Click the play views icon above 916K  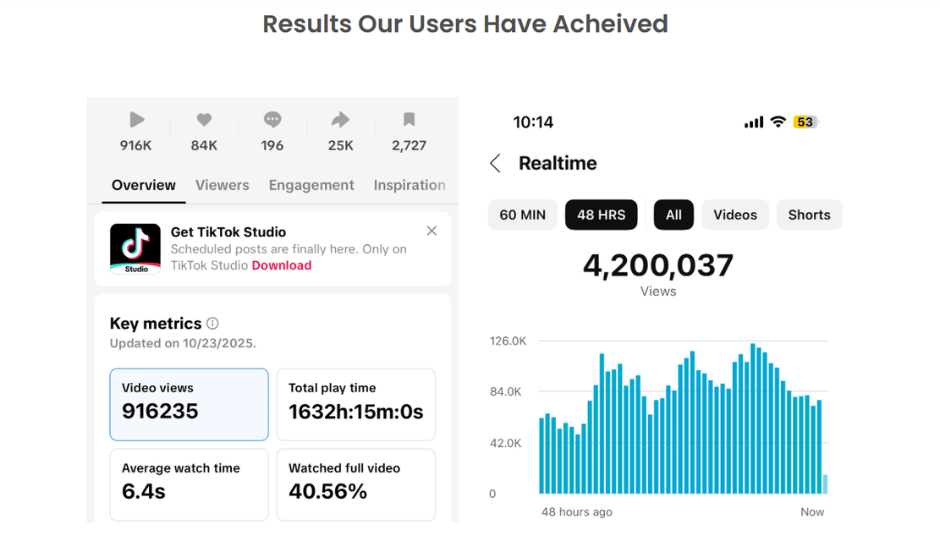click(137, 120)
